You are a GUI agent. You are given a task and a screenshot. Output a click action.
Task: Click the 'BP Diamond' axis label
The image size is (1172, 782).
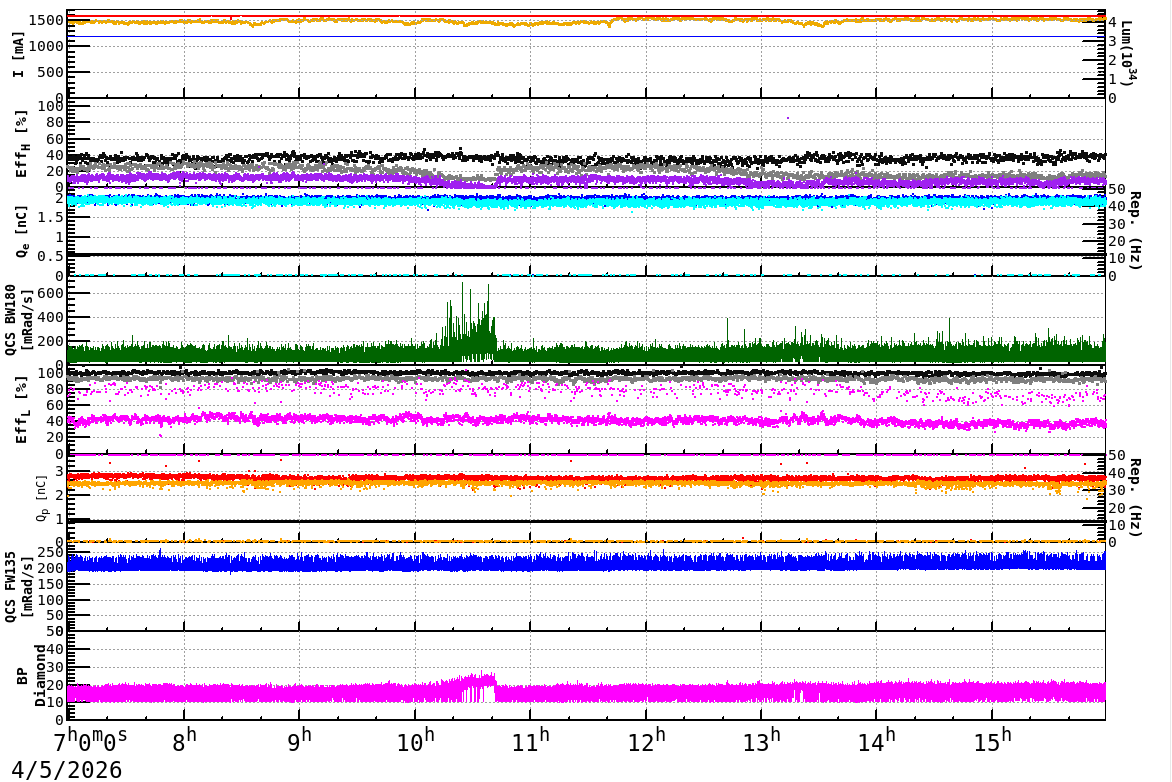click(30, 676)
